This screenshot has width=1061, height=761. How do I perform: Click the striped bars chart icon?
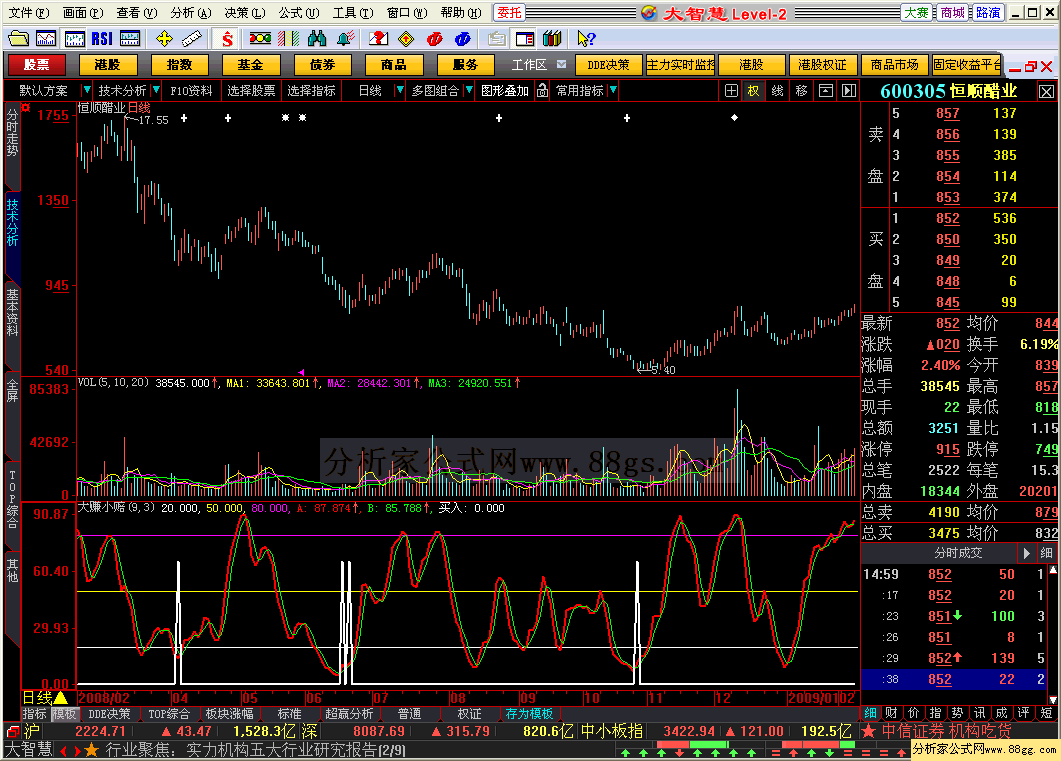point(288,39)
